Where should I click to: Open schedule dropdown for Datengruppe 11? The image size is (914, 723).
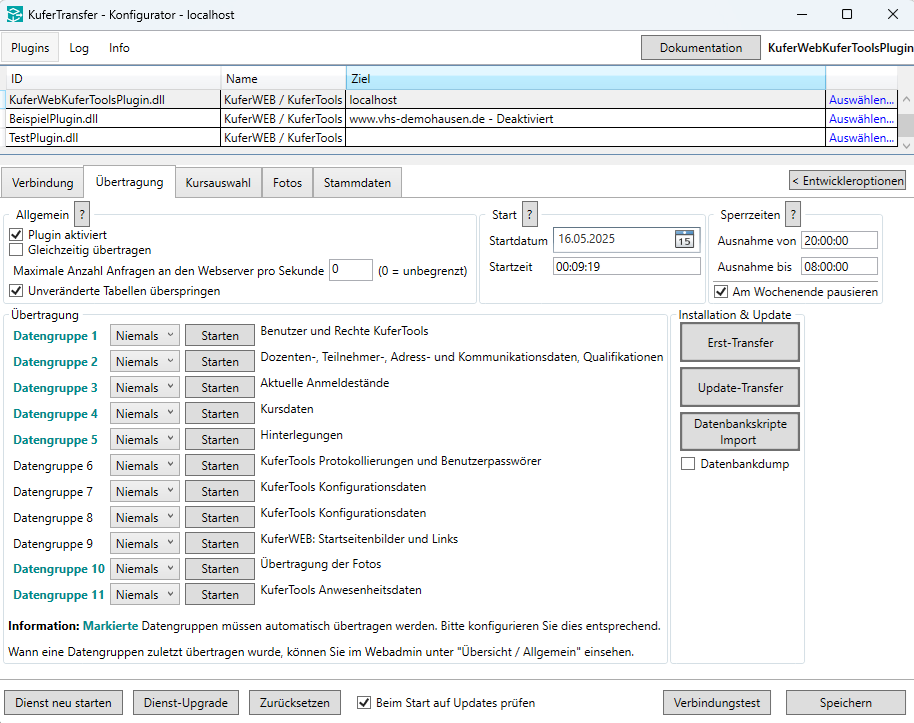pos(145,595)
